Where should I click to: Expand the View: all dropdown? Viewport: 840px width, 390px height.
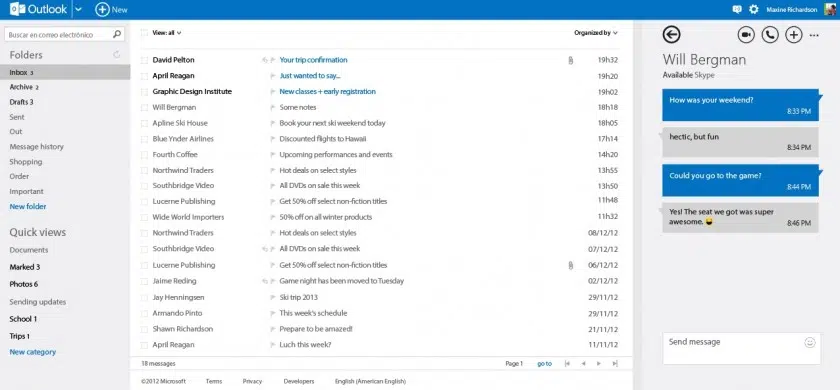point(167,33)
